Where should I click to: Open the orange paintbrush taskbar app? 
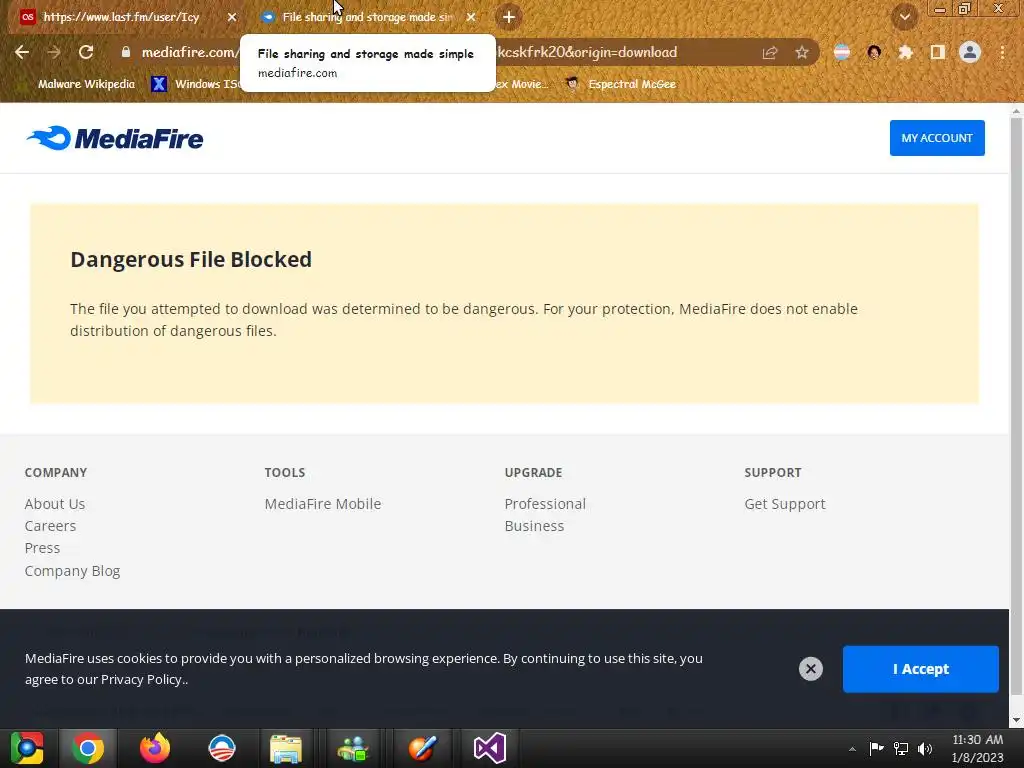click(x=421, y=748)
